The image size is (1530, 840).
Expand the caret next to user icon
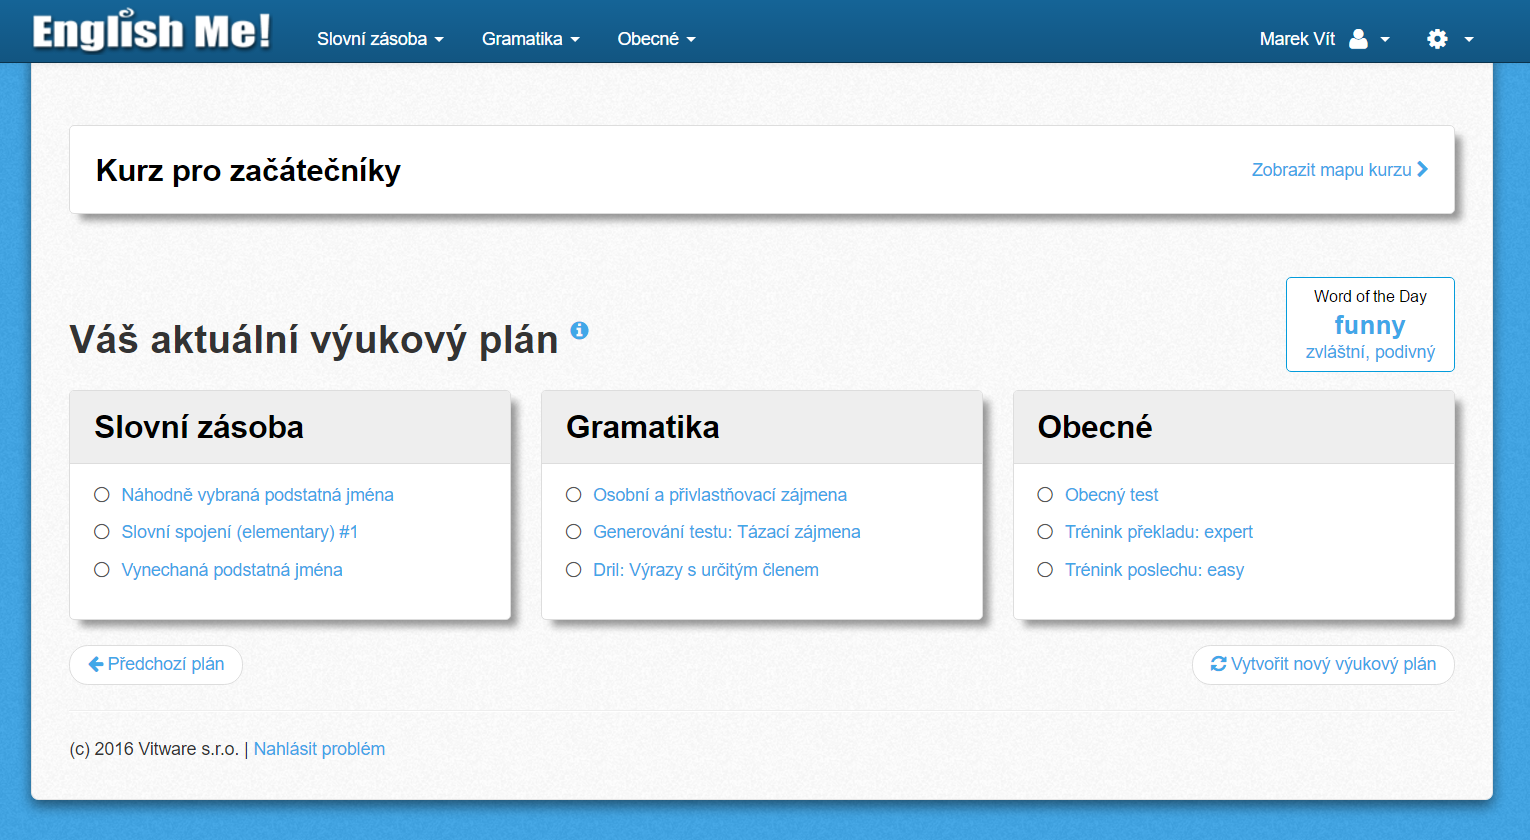tap(1385, 40)
